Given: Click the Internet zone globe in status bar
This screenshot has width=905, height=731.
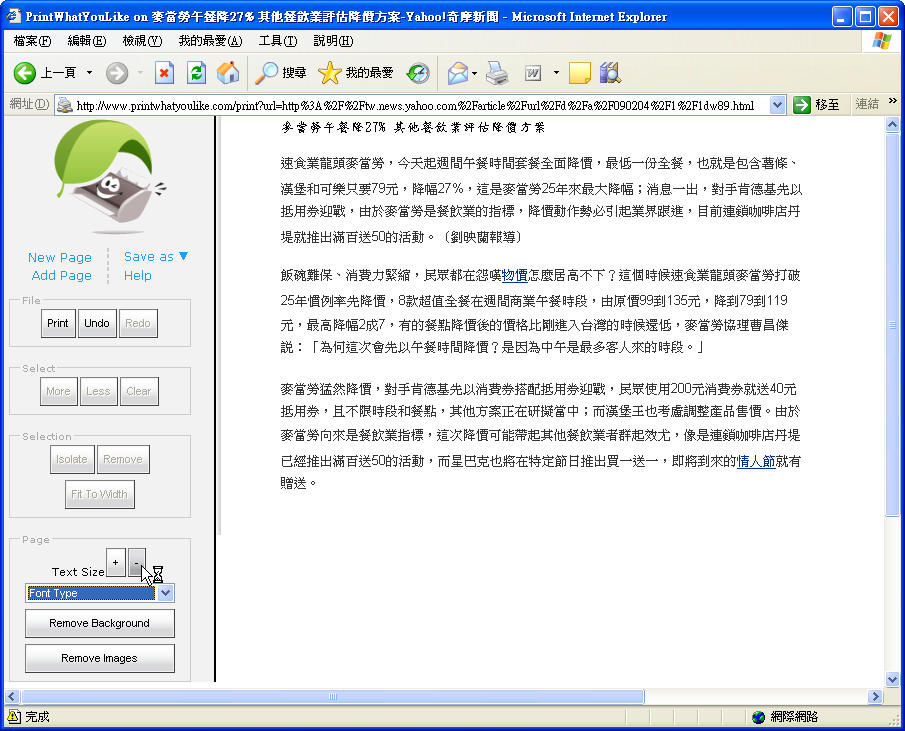Looking at the screenshot, I should [758, 717].
